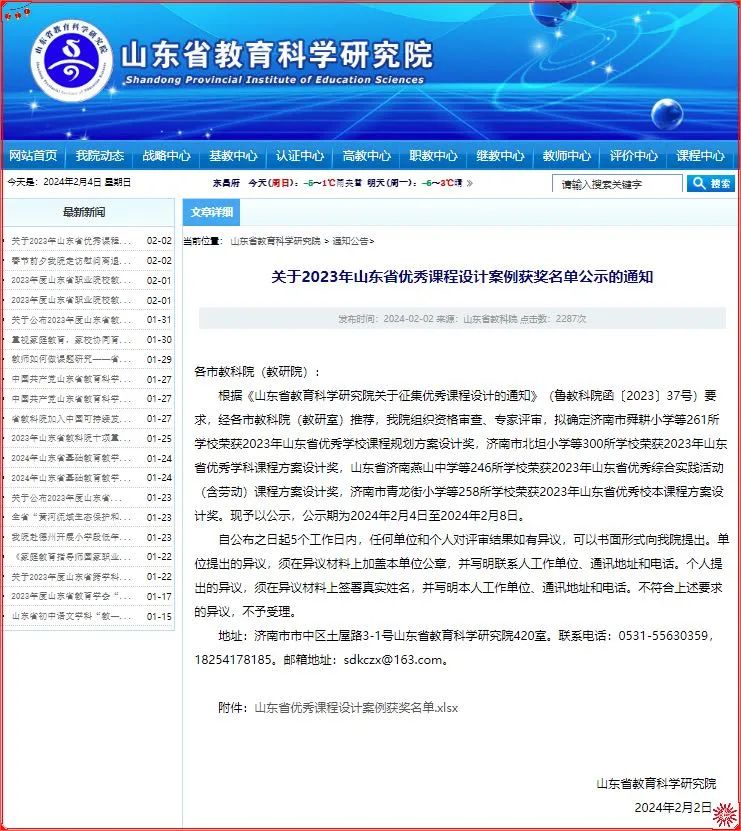Click the article title 关于2023年山东省优秀课程设计案例获奖名单公示的通知
741x831 pixels.
(x=462, y=277)
